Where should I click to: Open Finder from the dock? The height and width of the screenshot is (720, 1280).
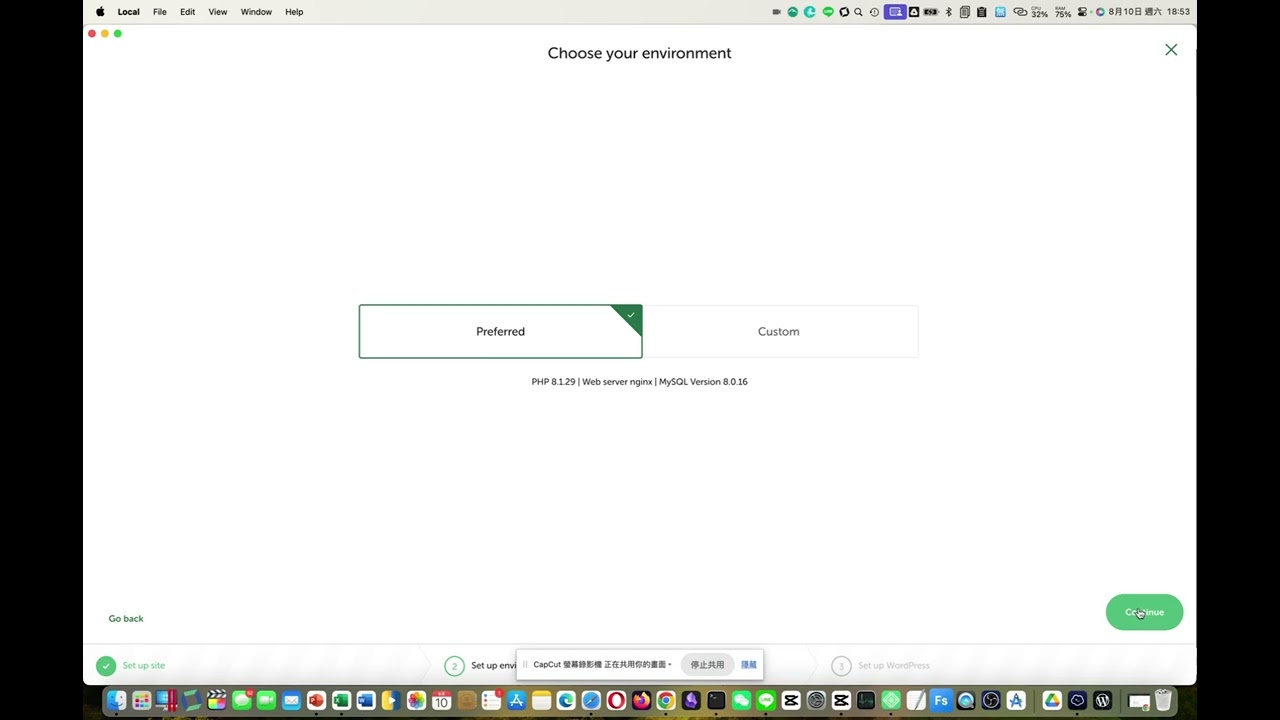pyautogui.click(x=117, y=701)
